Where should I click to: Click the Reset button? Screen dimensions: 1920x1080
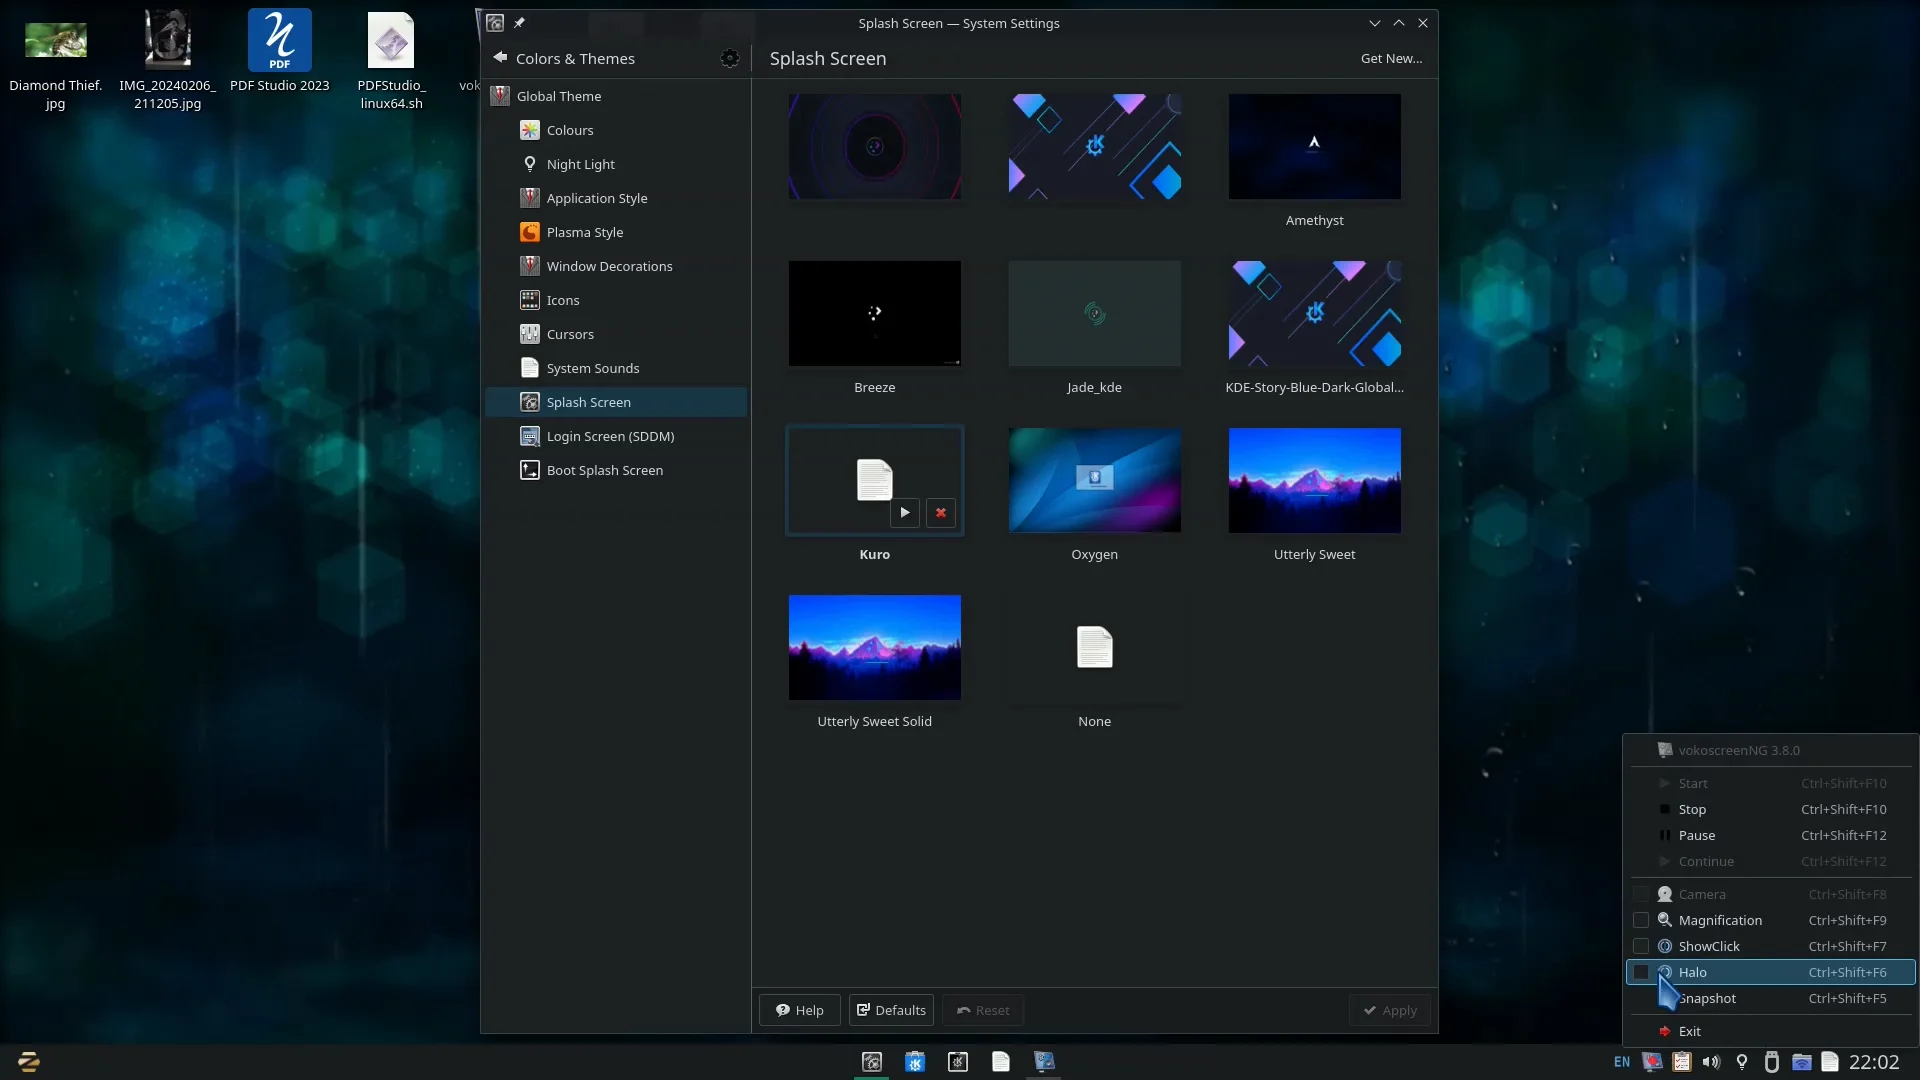[x=982, y=1010]
